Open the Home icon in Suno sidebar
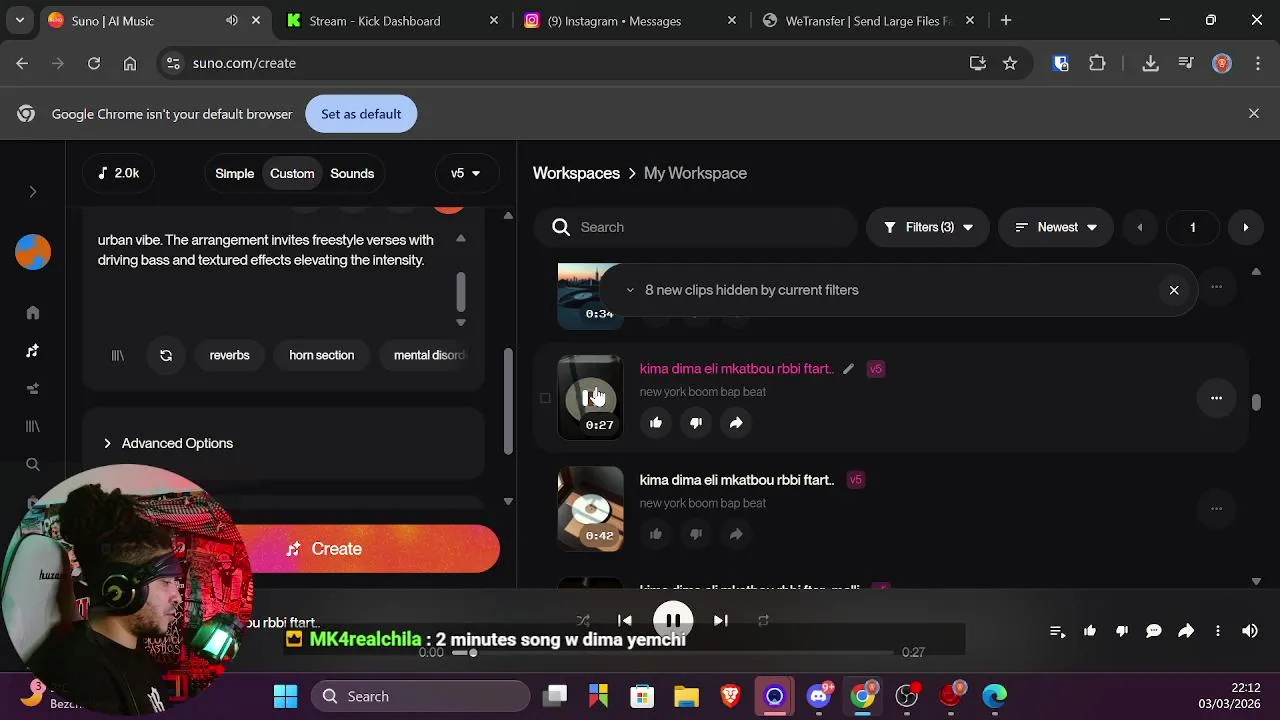This screenshot has width=1280, height=720. click(x=33, y=313)
